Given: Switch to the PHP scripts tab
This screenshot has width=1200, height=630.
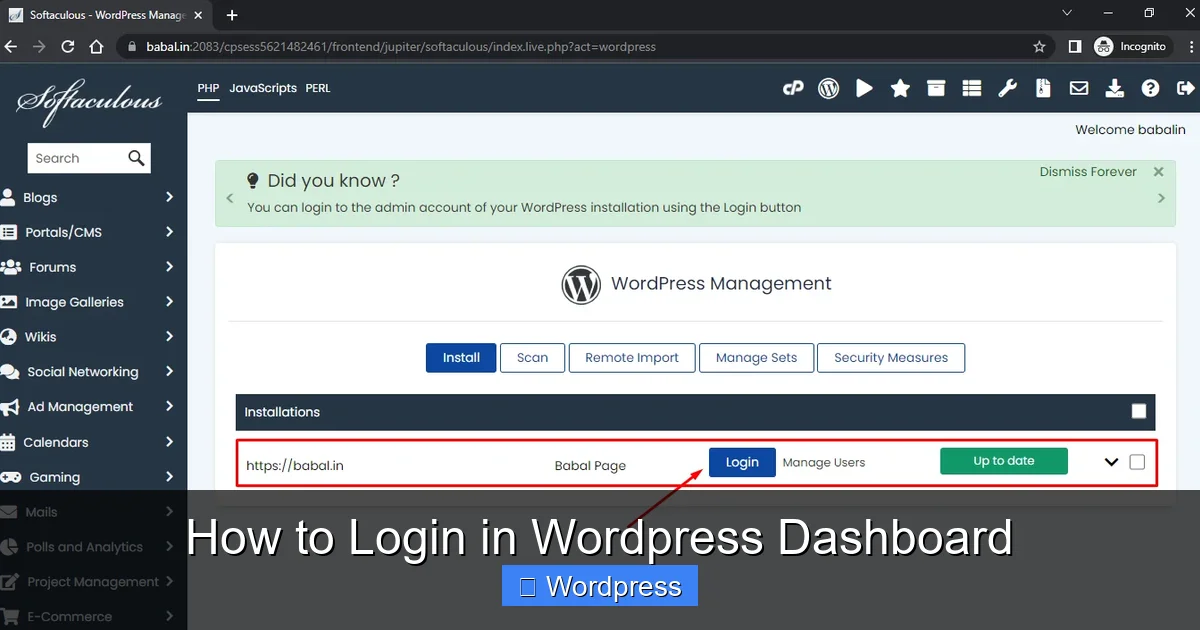Looking at the screenshot, I should pos(208,88).
